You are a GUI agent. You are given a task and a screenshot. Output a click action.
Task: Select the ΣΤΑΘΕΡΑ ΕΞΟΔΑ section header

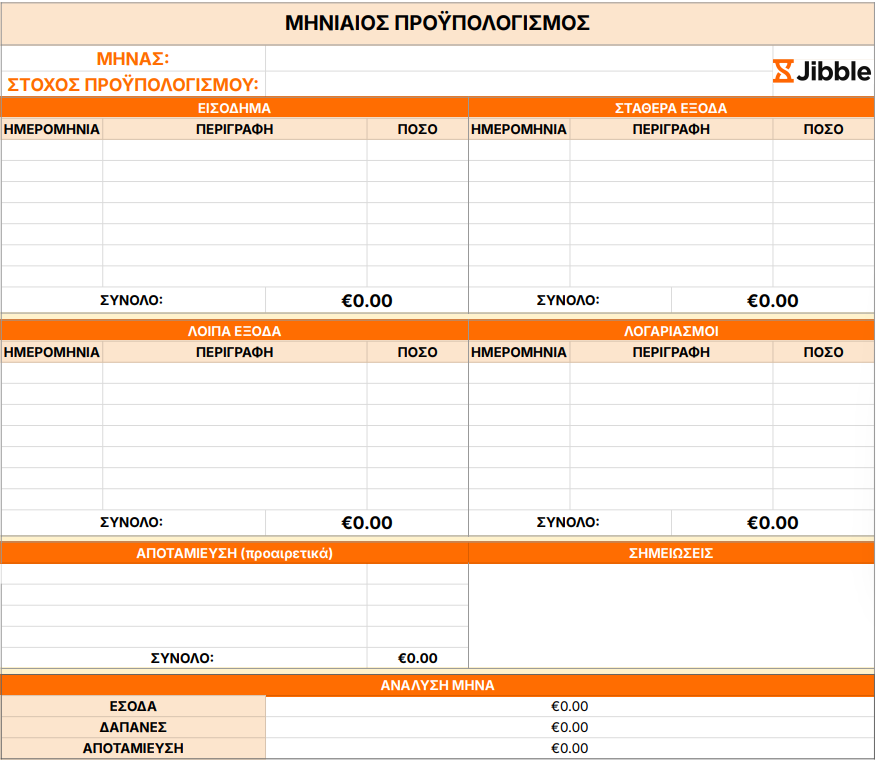pyautogui.click(x=671, y=108)
